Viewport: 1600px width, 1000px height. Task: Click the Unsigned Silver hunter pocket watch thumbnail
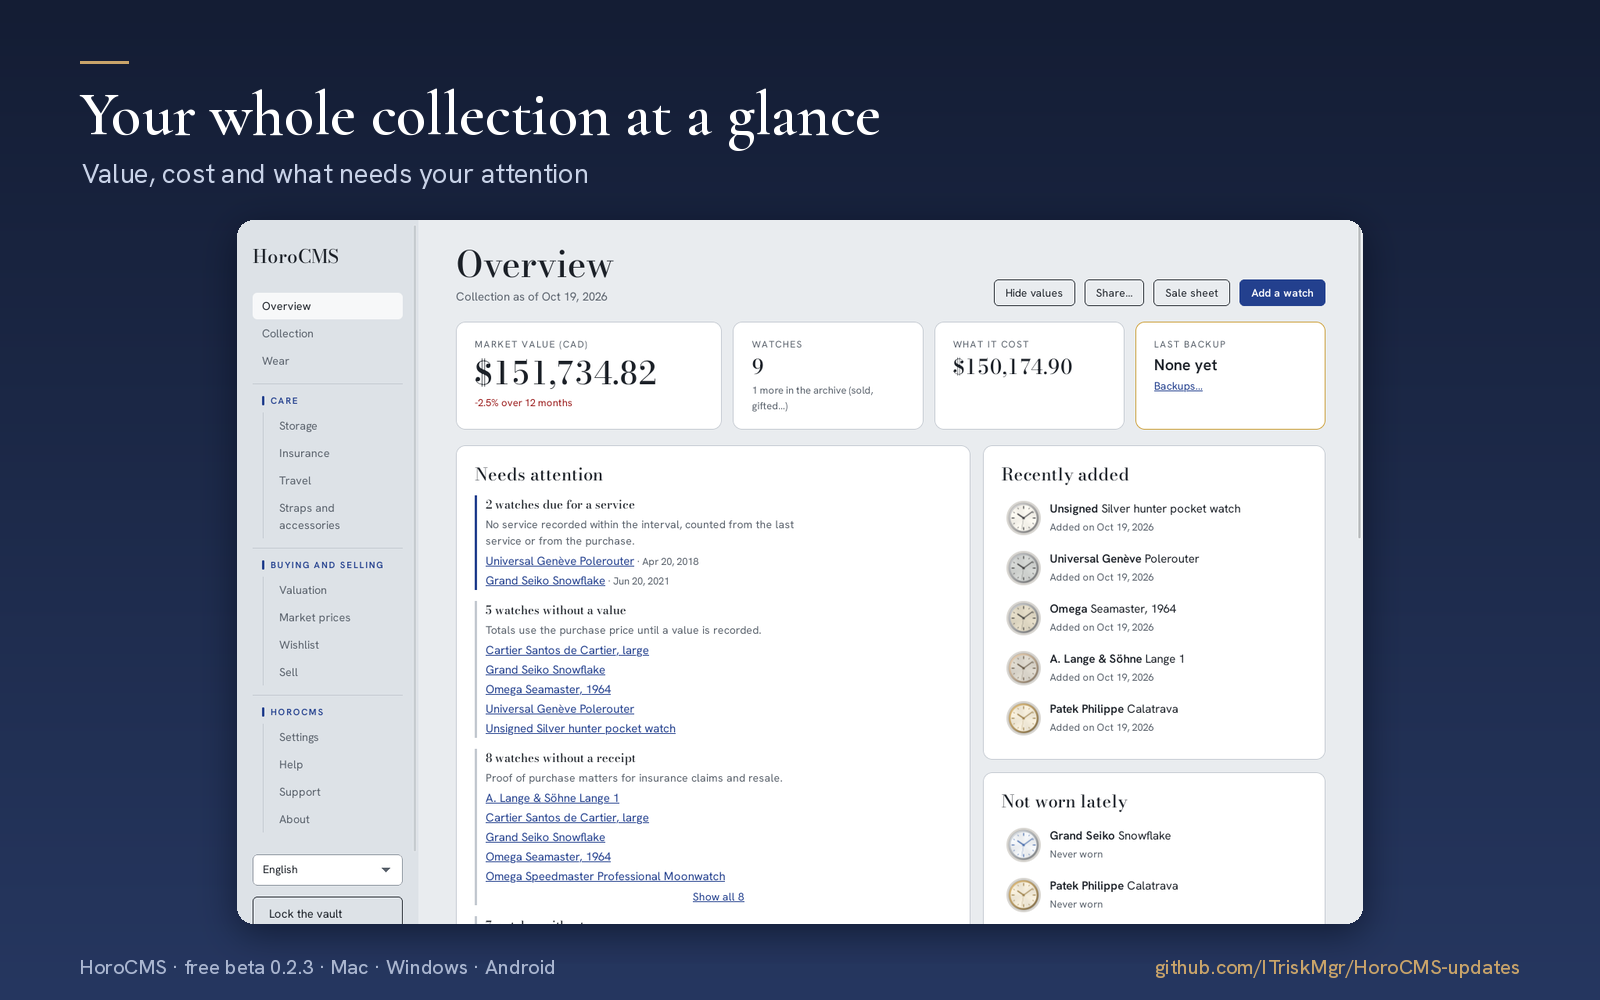point(1023,518)
